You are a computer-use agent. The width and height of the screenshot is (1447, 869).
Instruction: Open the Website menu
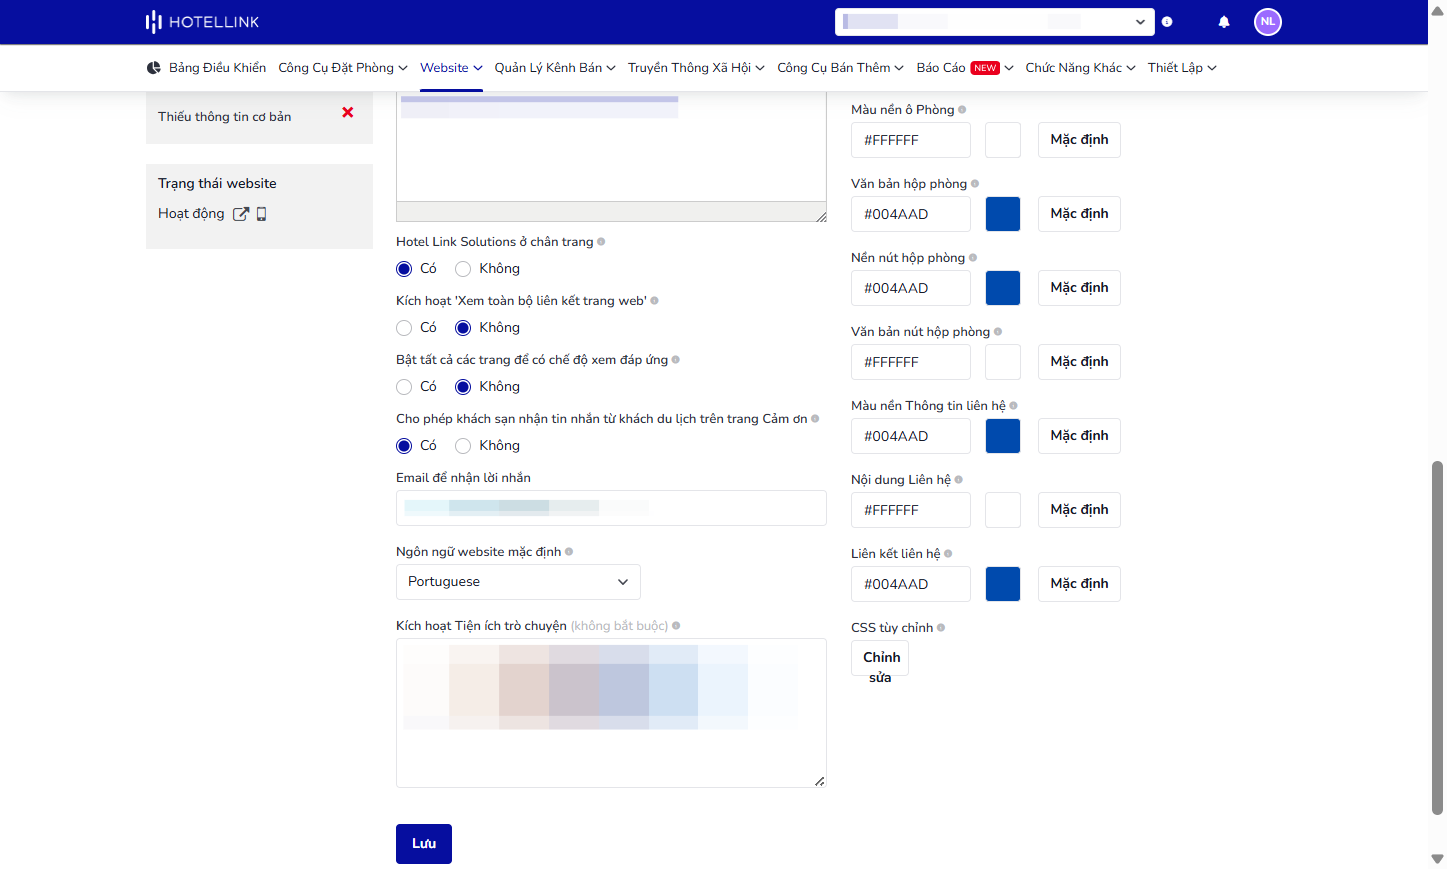pos(451,68)
